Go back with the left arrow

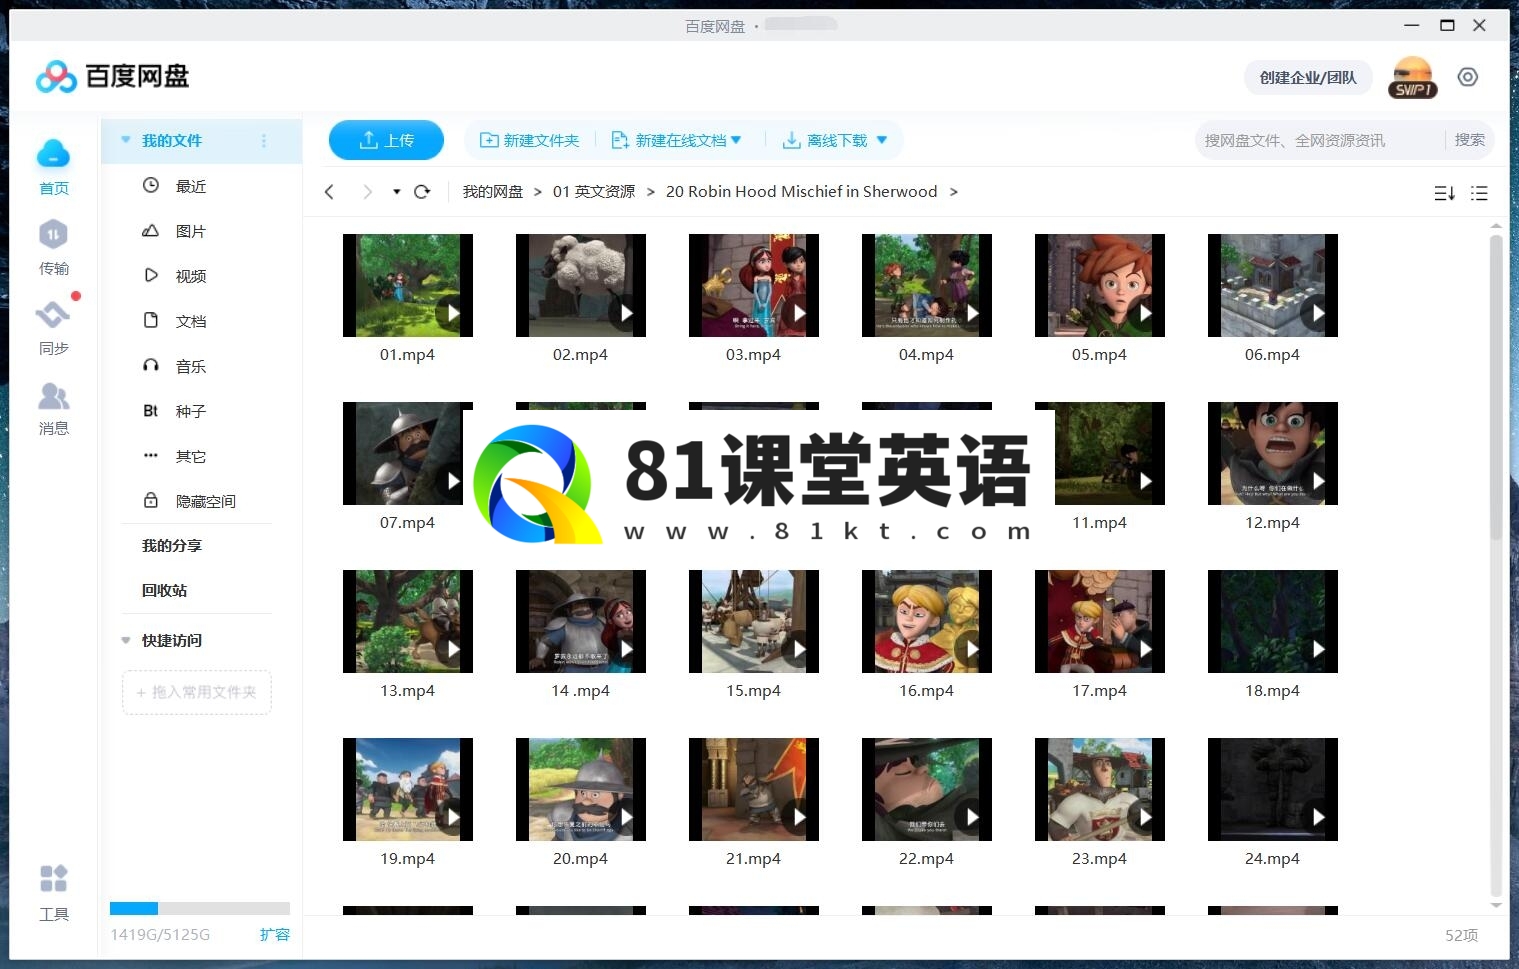coord(329,192)
